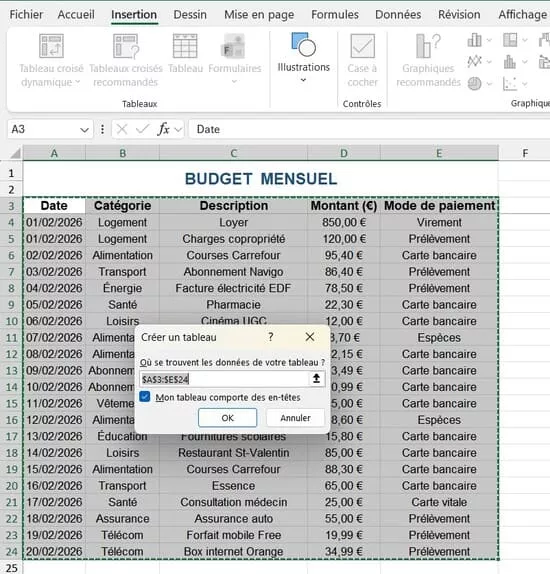Open the Formulaires ribbon button
Viewport: 550px width, 574px height.
tap(235, 59)
